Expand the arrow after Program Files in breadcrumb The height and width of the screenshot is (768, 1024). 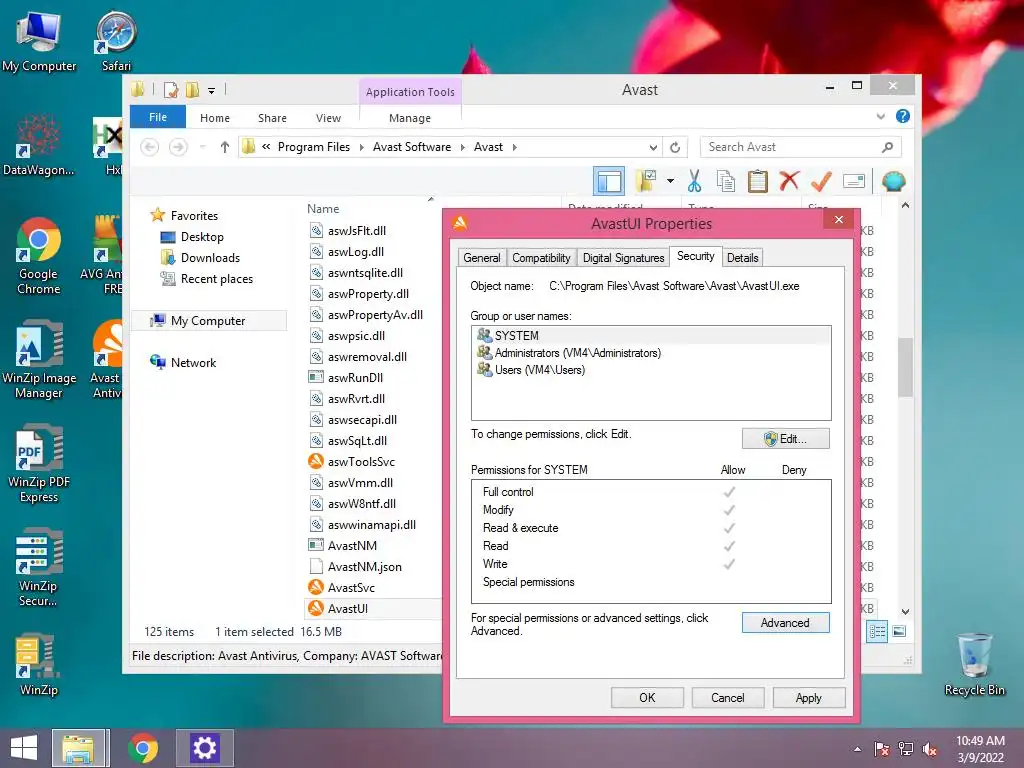point(361,147)
